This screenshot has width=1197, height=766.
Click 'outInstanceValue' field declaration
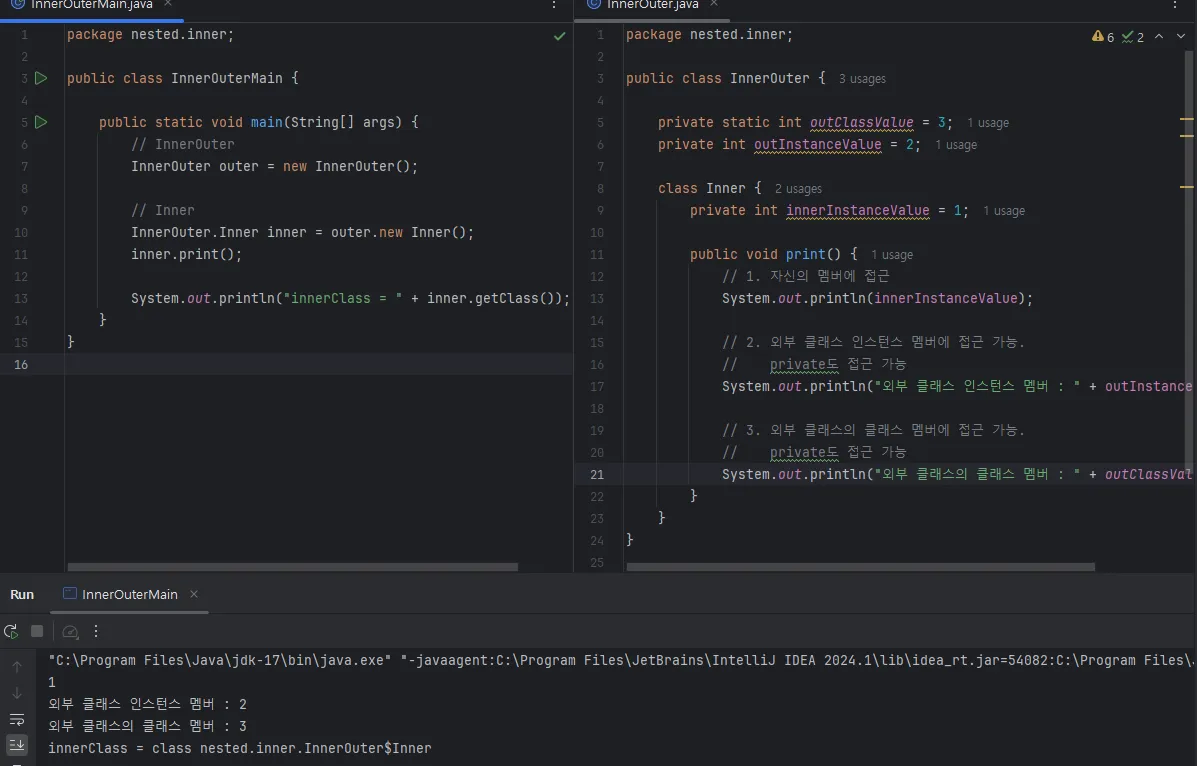818,144
